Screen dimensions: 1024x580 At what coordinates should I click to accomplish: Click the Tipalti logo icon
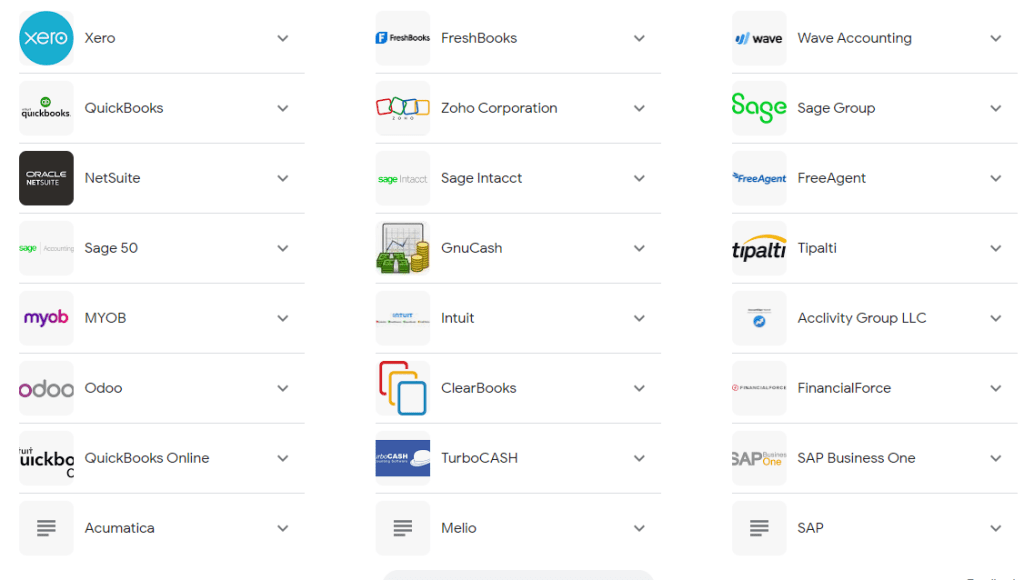click(x=759, y=248)
